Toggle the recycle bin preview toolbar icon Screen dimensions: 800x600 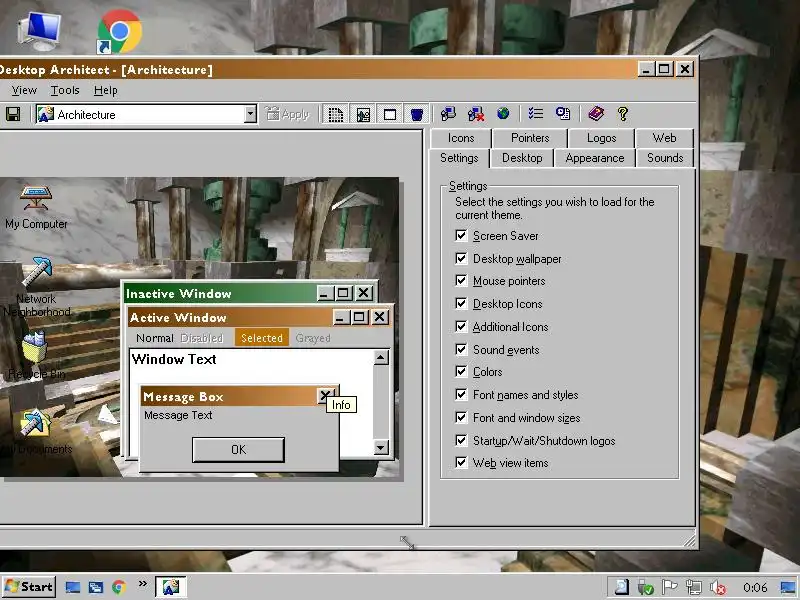[417, 114]
